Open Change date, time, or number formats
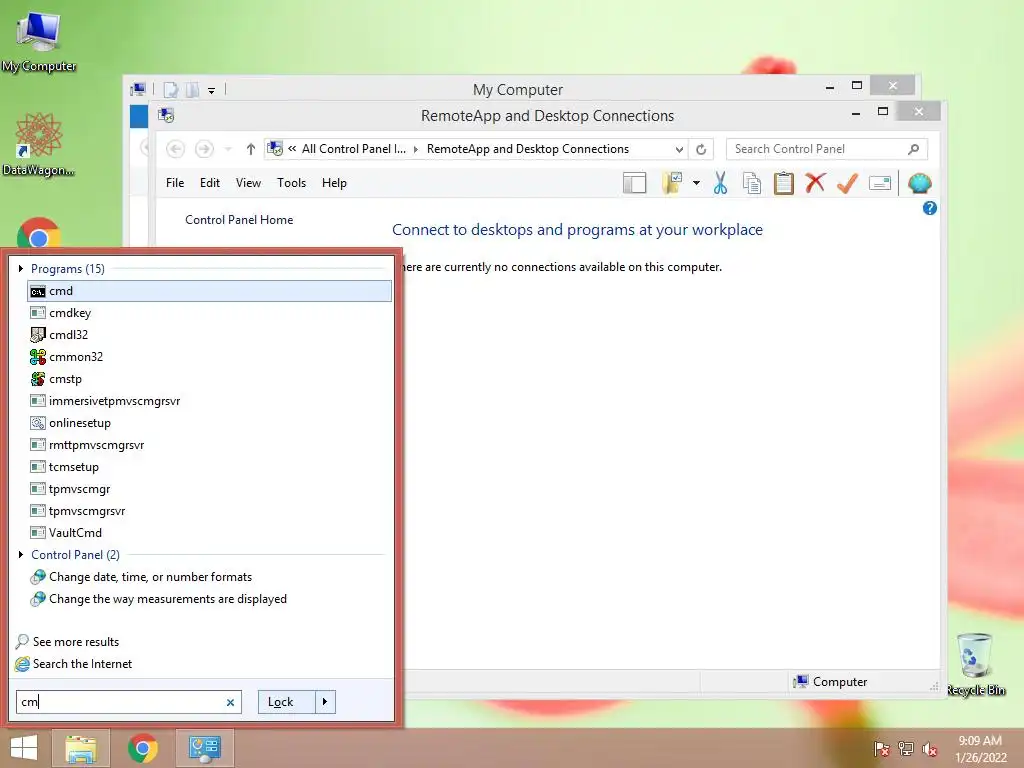The image size is (1024, 768). pos(210,577)
